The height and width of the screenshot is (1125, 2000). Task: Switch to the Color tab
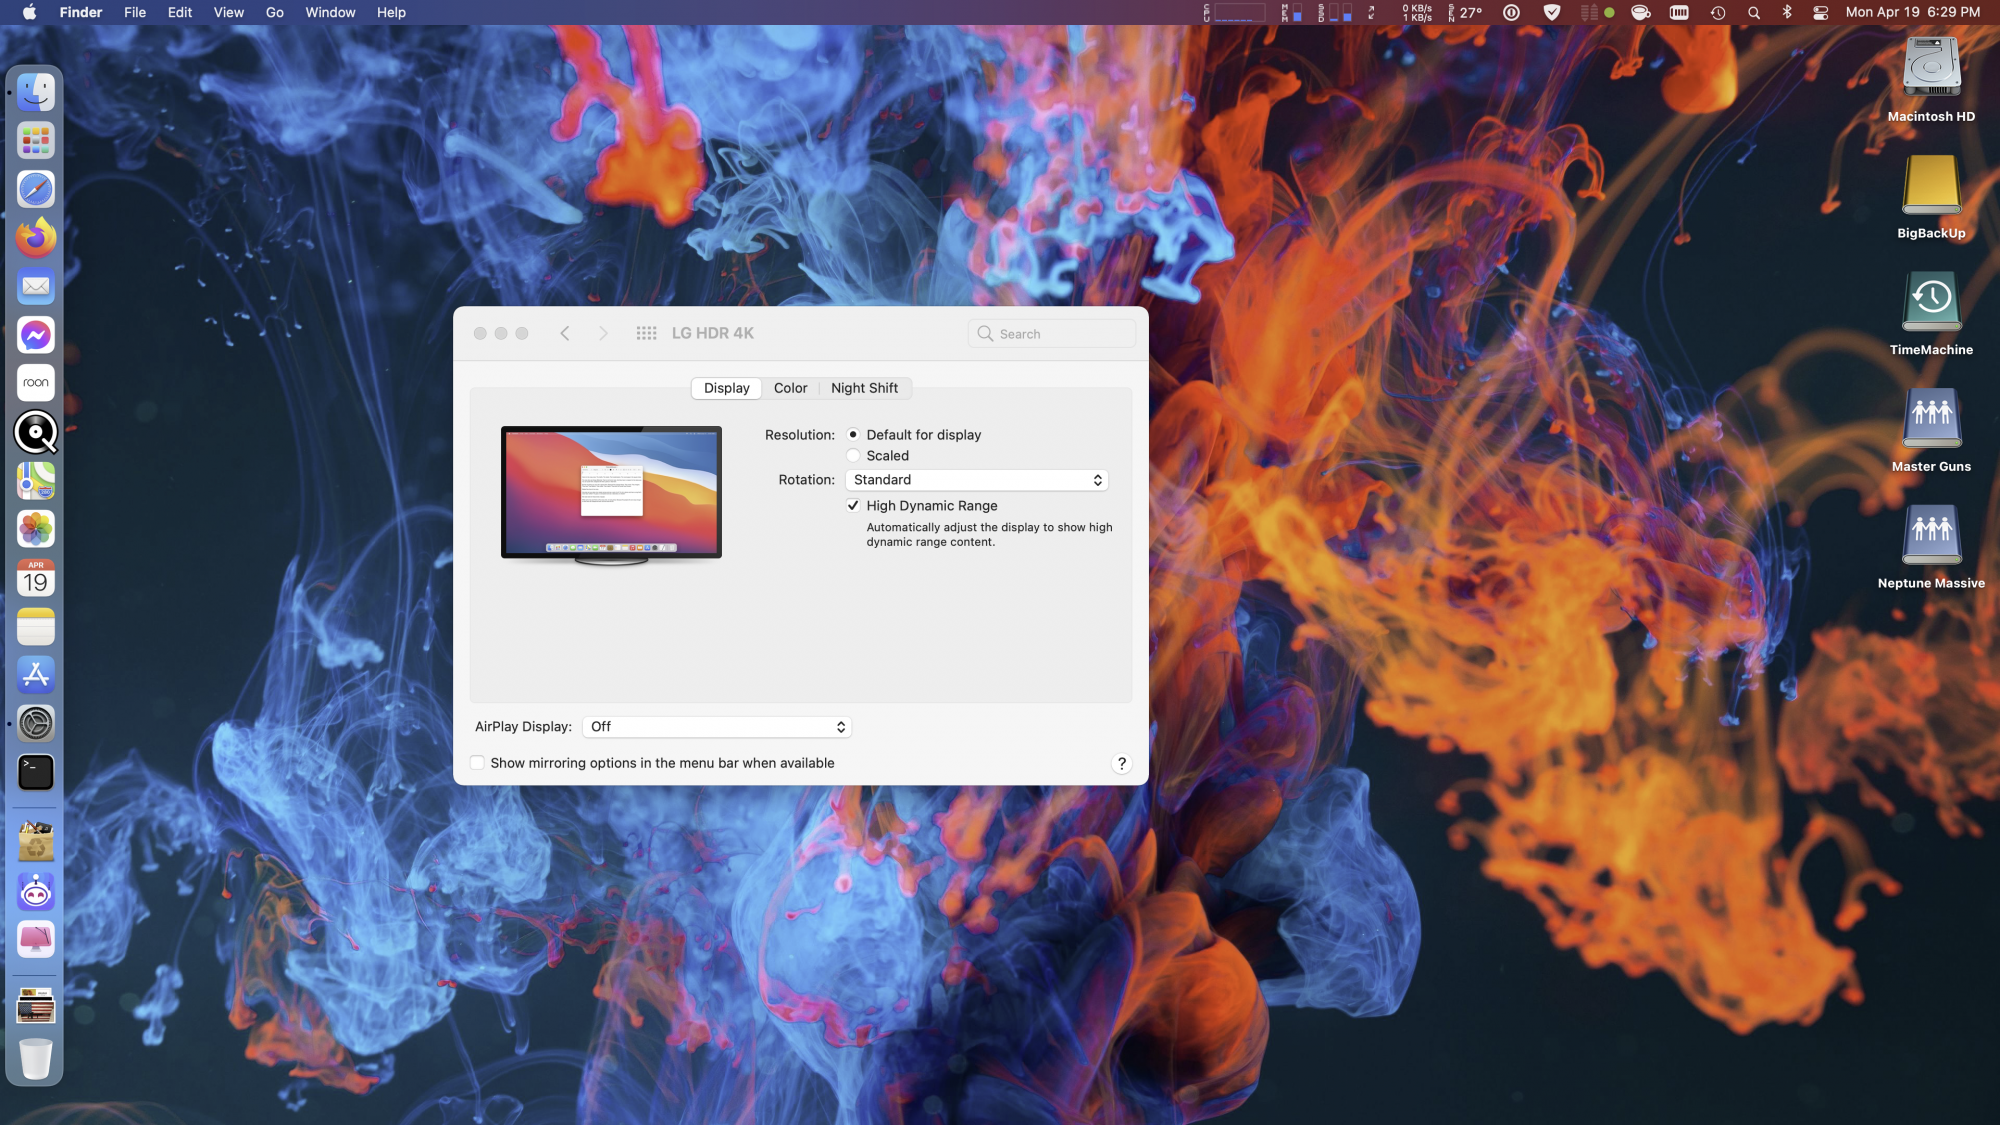[x=790, y=388]
